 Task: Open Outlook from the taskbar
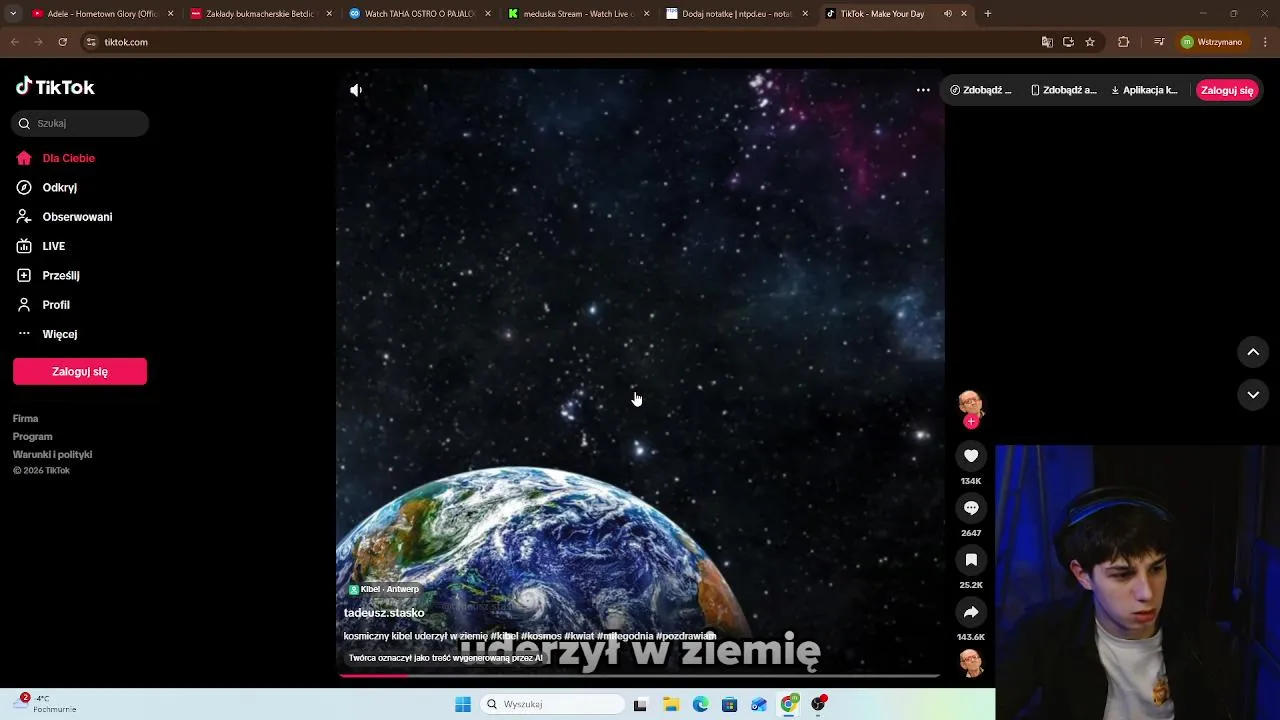(x=759, y=704)
